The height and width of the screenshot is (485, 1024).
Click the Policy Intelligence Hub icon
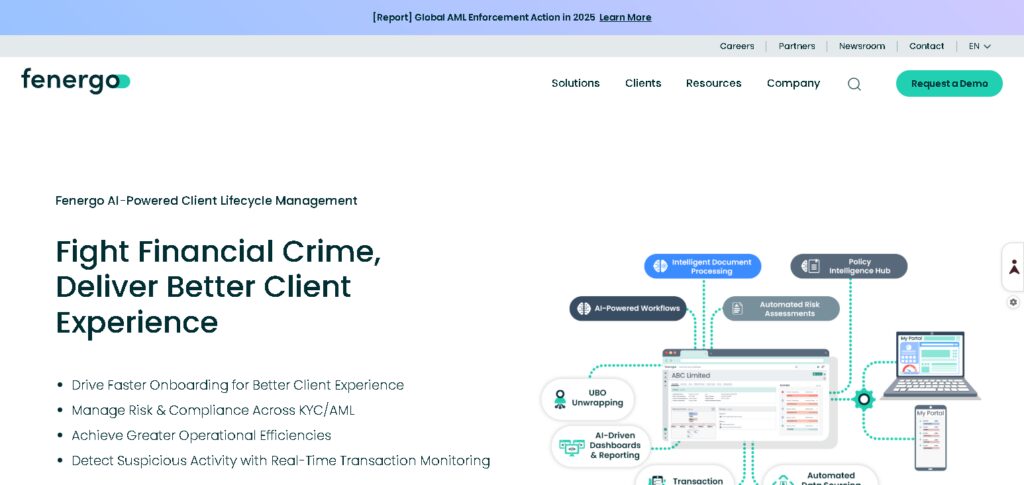(810, 266)
